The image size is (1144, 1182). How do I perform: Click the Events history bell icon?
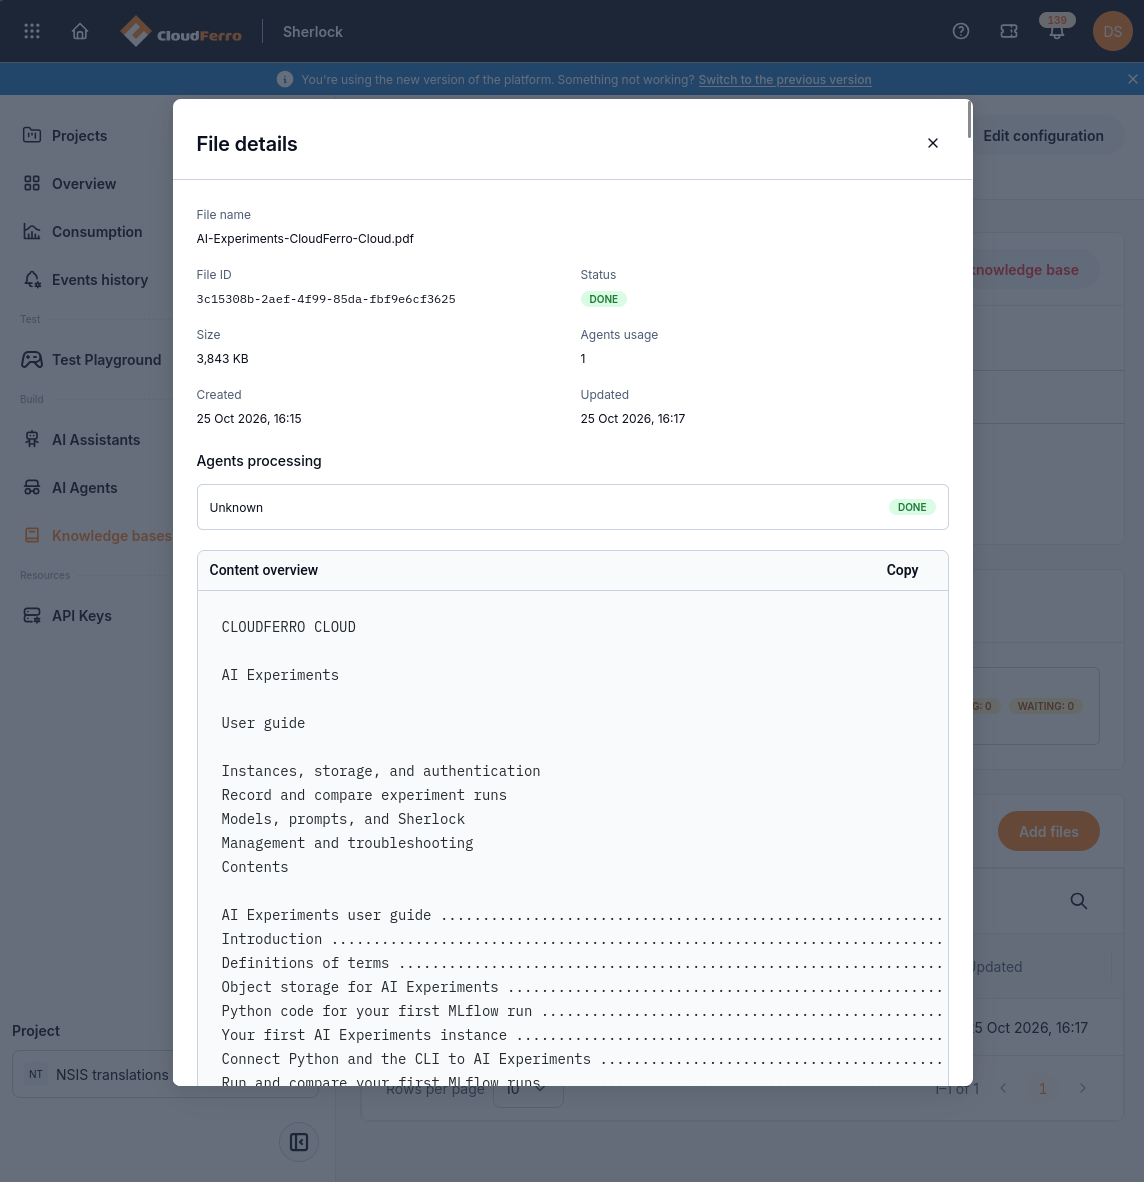(32, 280)
